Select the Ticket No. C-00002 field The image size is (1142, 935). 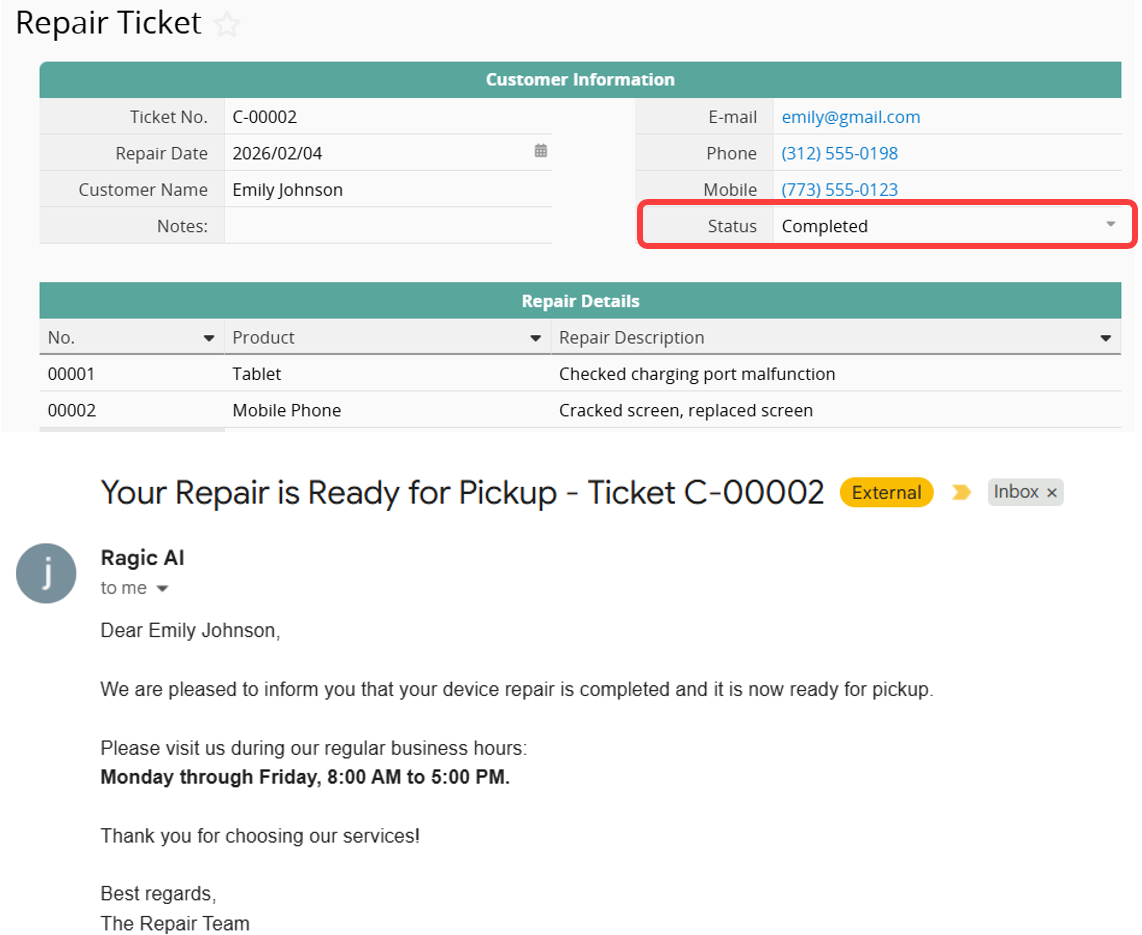click(x=387, y=117)
